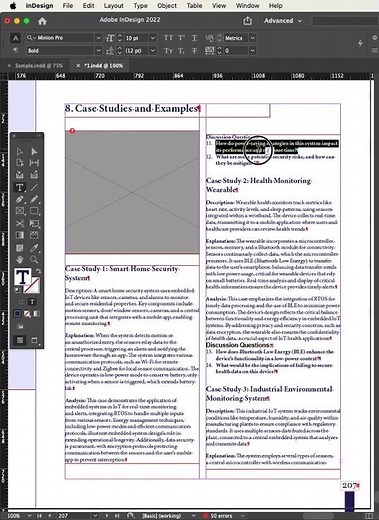Apply gradient swatch button in toolbox
379x520 pixels.
37,313
